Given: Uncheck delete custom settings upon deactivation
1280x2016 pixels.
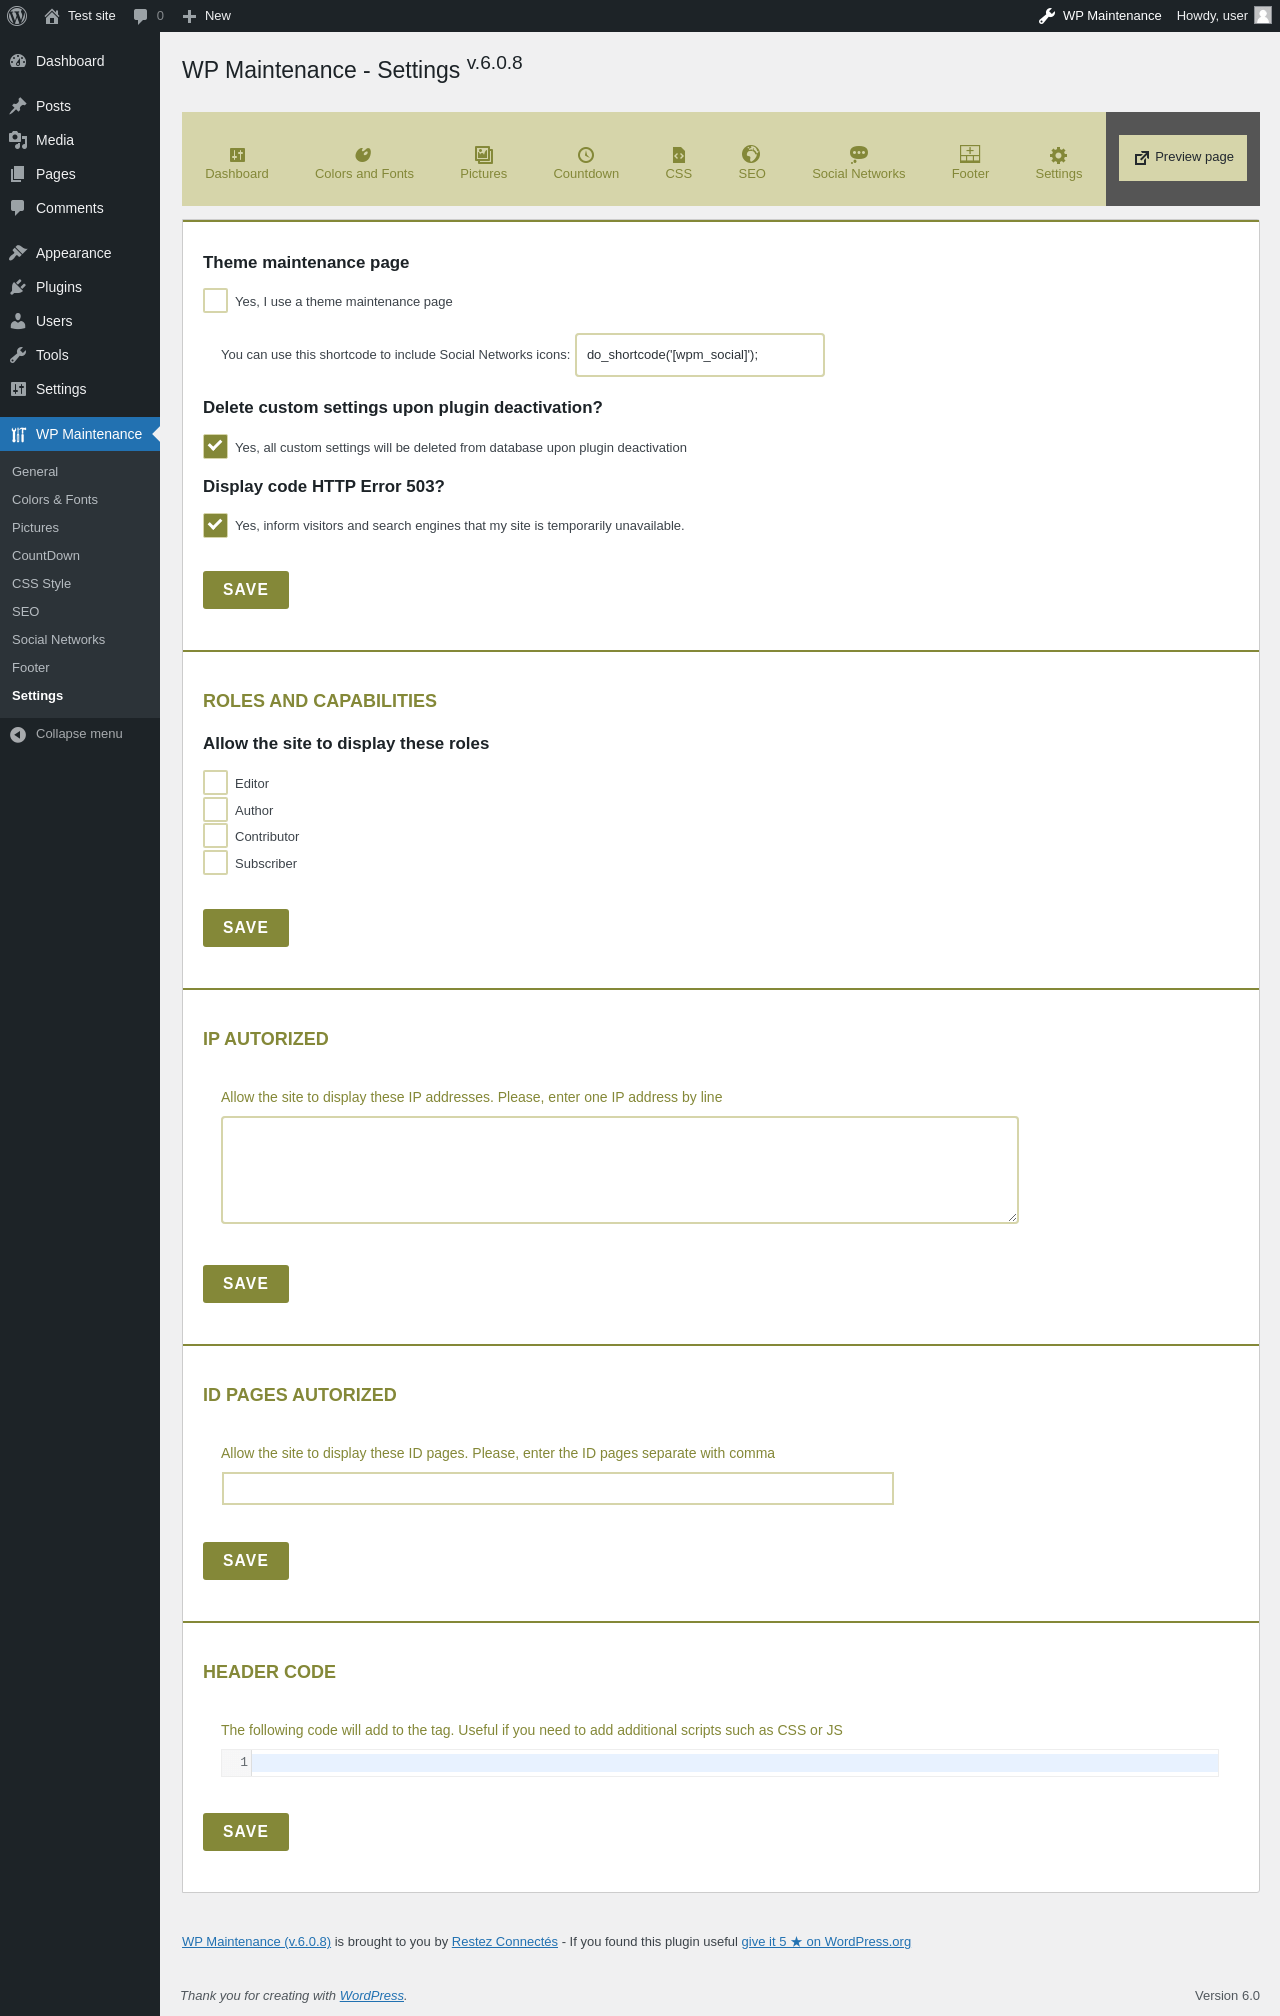Looking at the screenshot, I should [215, 446].
